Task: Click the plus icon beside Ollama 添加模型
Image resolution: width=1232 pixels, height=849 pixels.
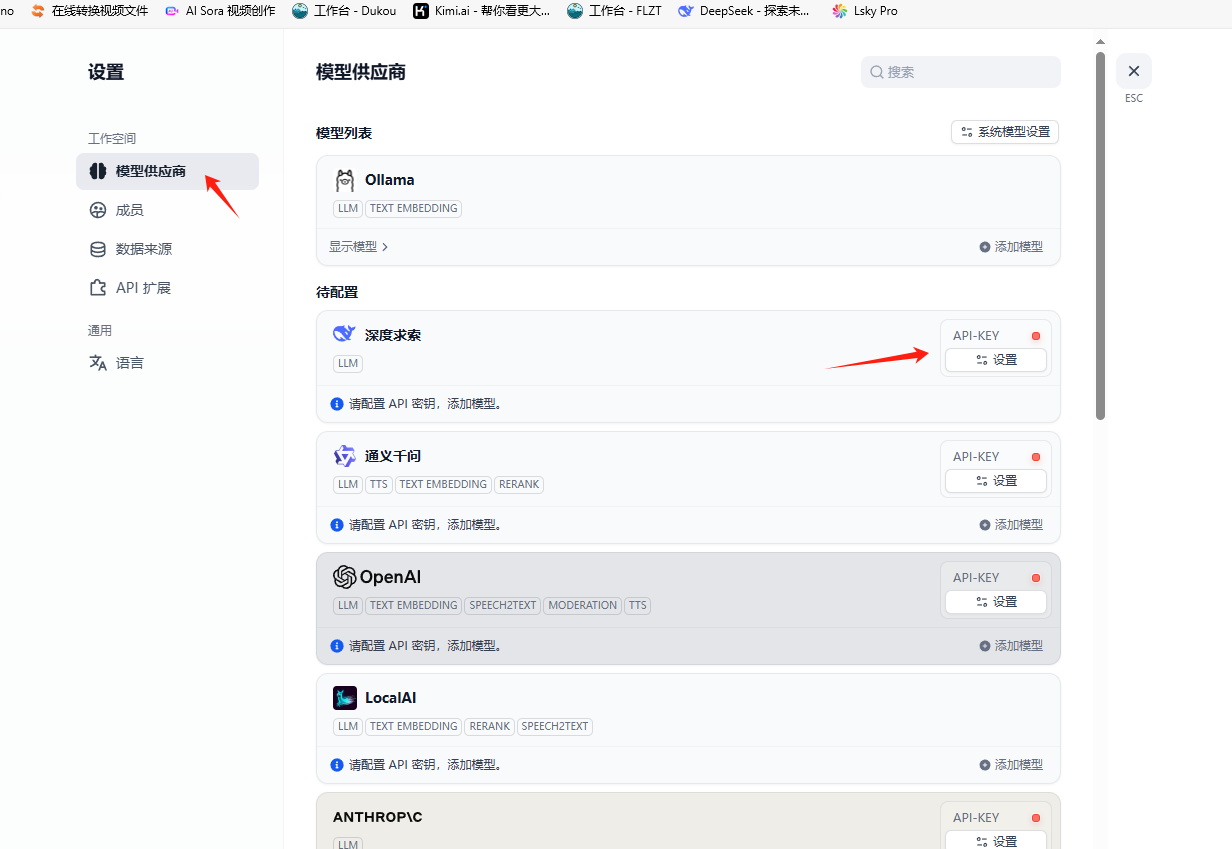Action: (x=985, y=247)
